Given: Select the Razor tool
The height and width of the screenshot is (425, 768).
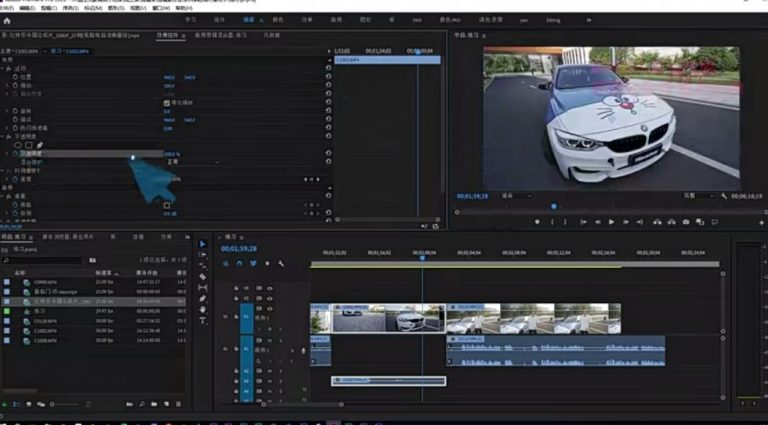Looking at the screenshot, I should click(x=202, y=276).
